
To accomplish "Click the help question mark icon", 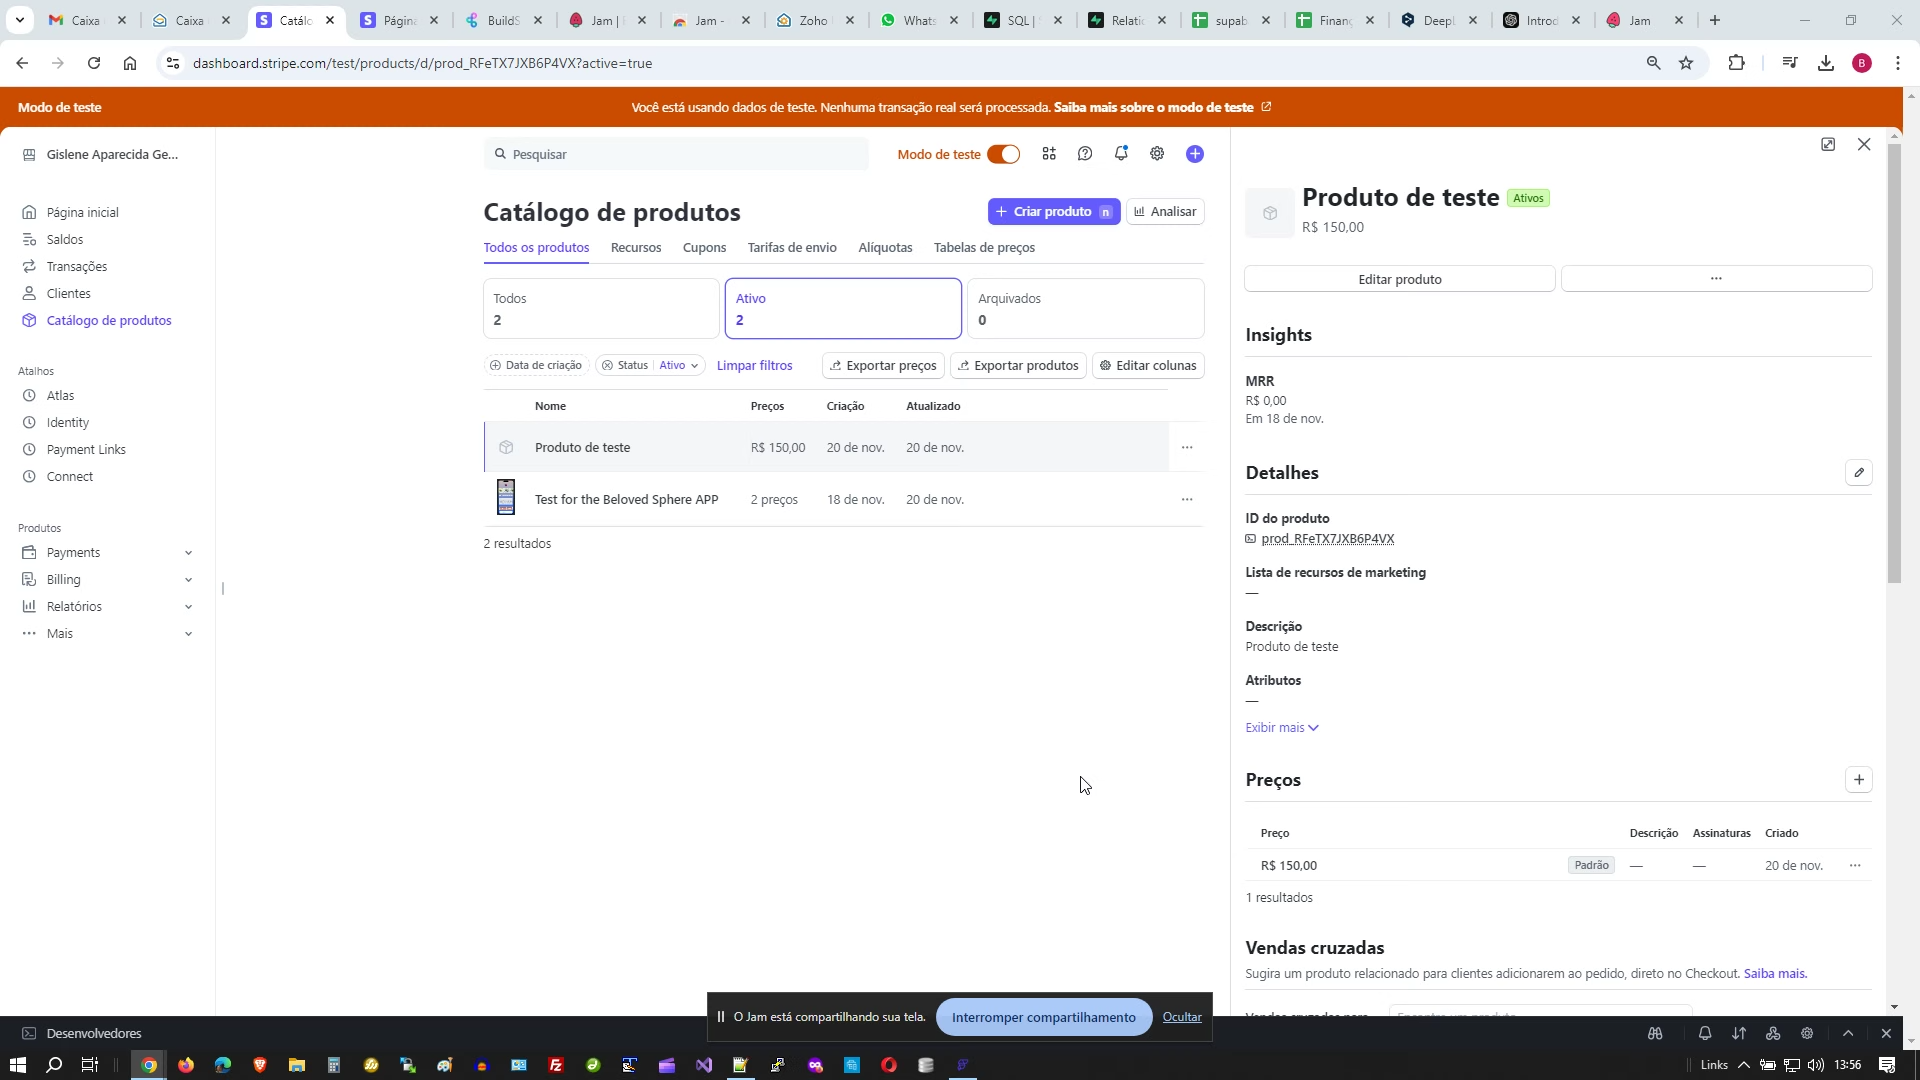I will (x=1085, y=154).
